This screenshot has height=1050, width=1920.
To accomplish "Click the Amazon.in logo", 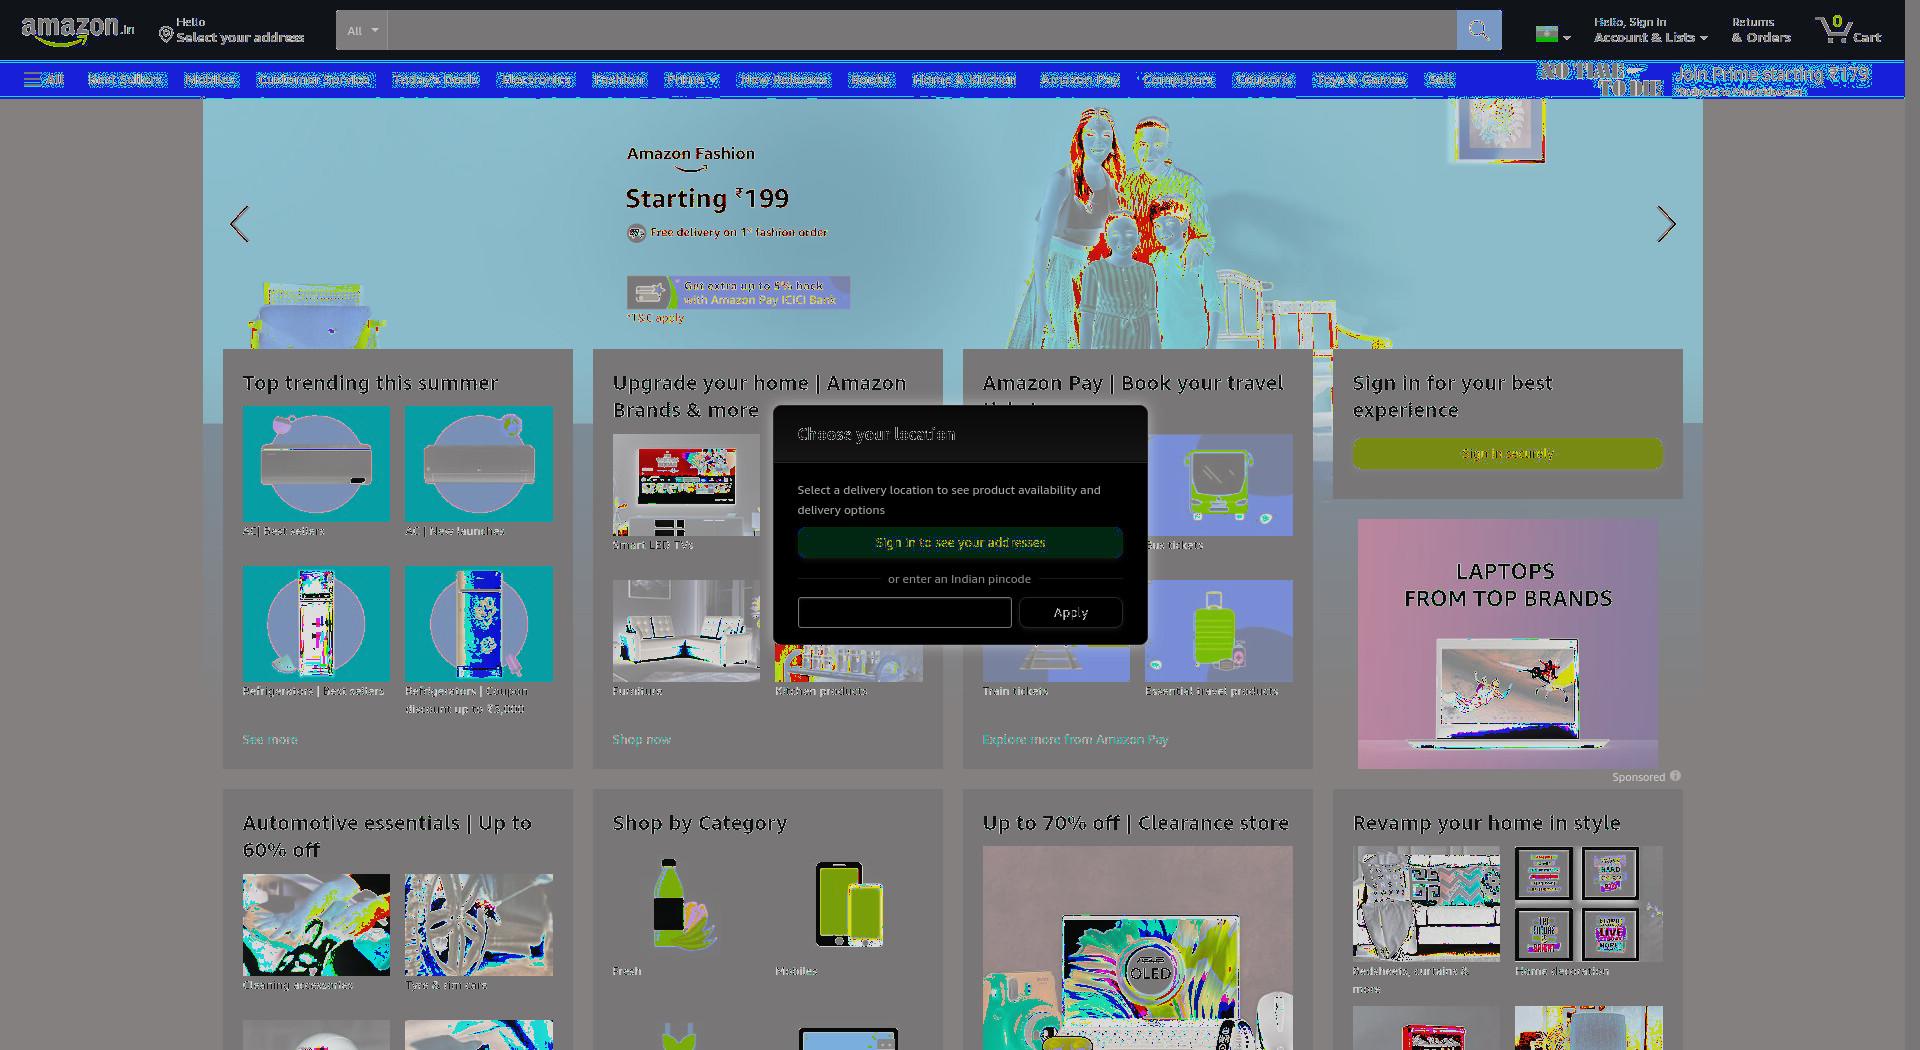I will point(77,30).
